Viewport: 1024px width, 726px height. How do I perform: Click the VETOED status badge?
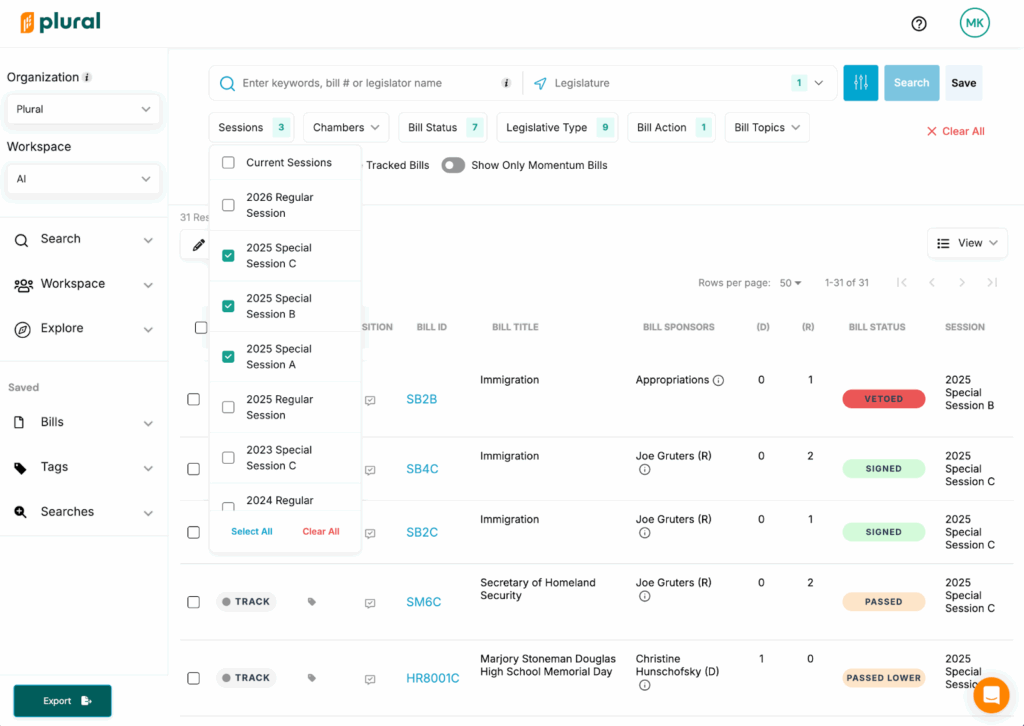pos(883,399)
